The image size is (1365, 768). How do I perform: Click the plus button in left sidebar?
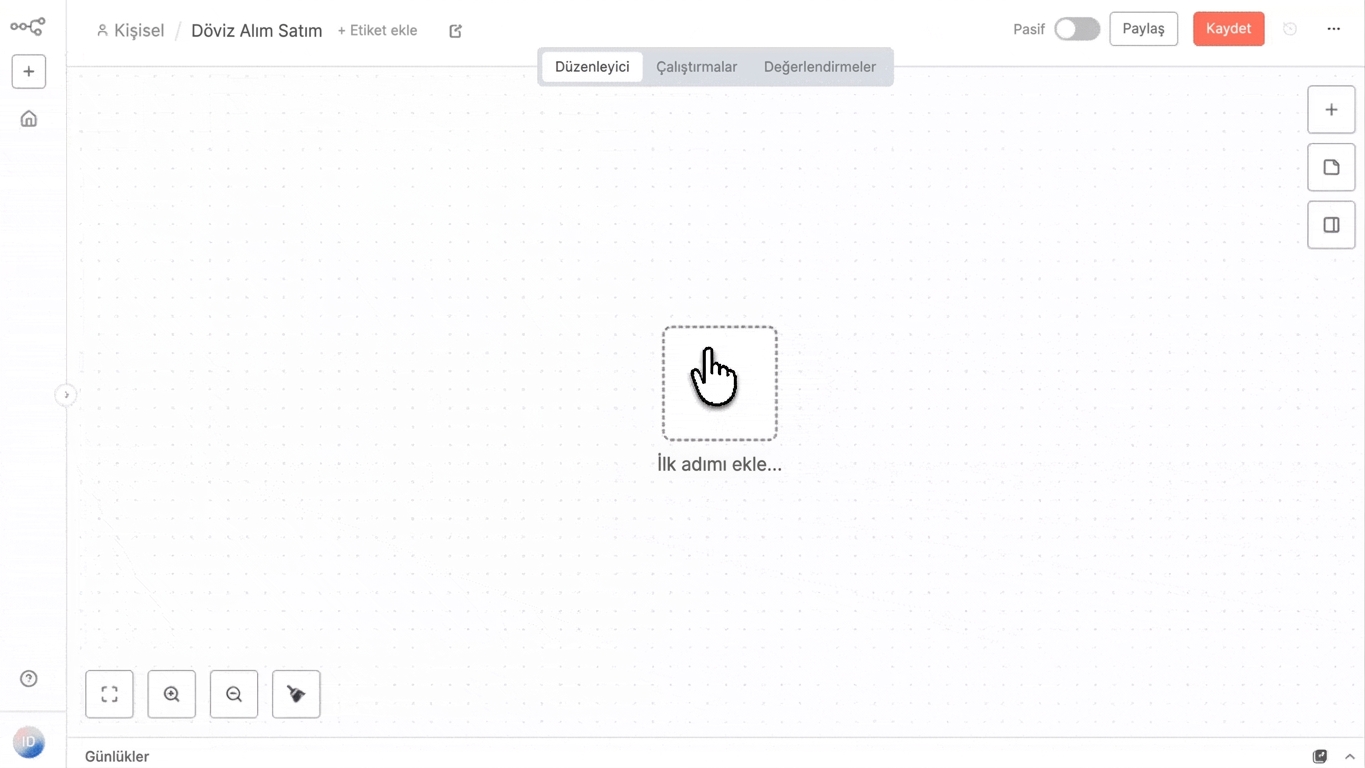point(29,72)
